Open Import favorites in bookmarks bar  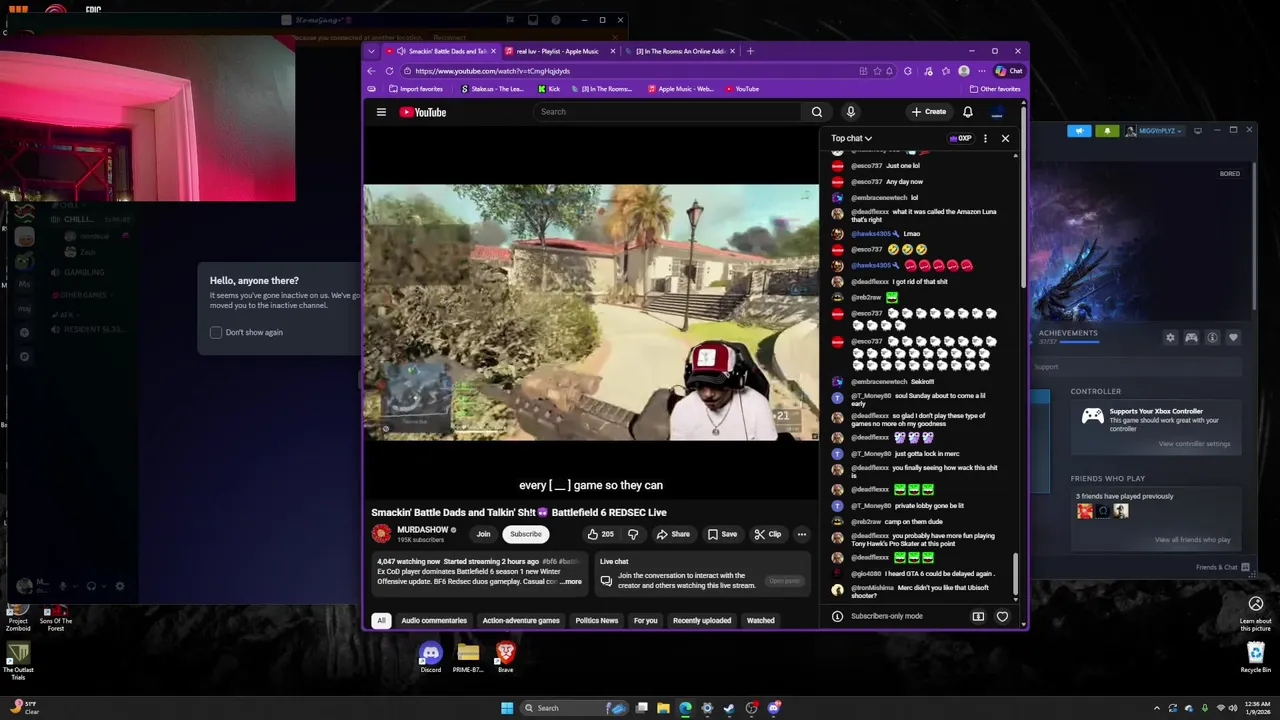coord(414,89)
